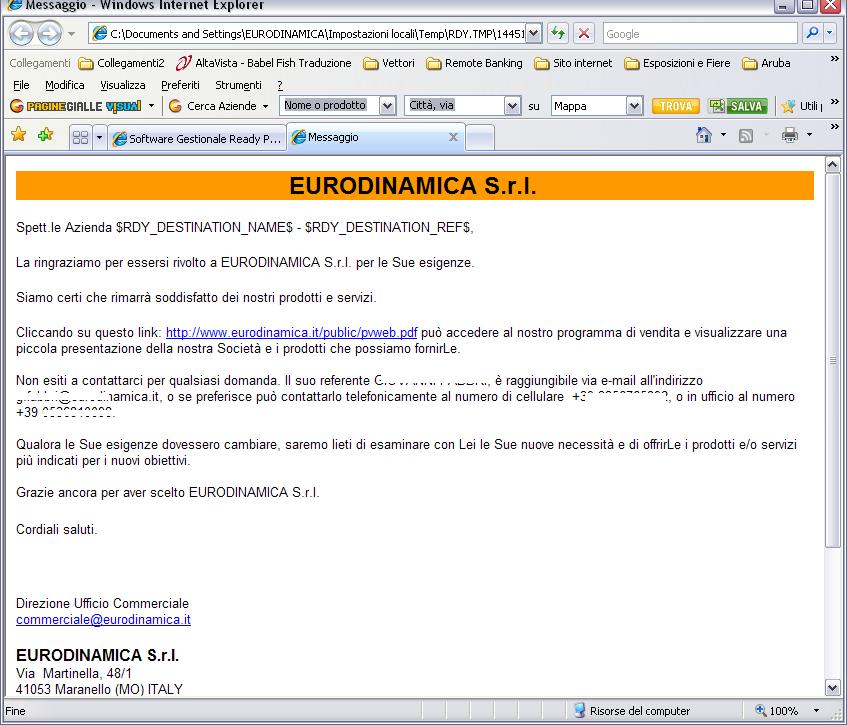Screen dimensions: 847x725
Task: Go to the home page
Action: click(x=703, y=135)
